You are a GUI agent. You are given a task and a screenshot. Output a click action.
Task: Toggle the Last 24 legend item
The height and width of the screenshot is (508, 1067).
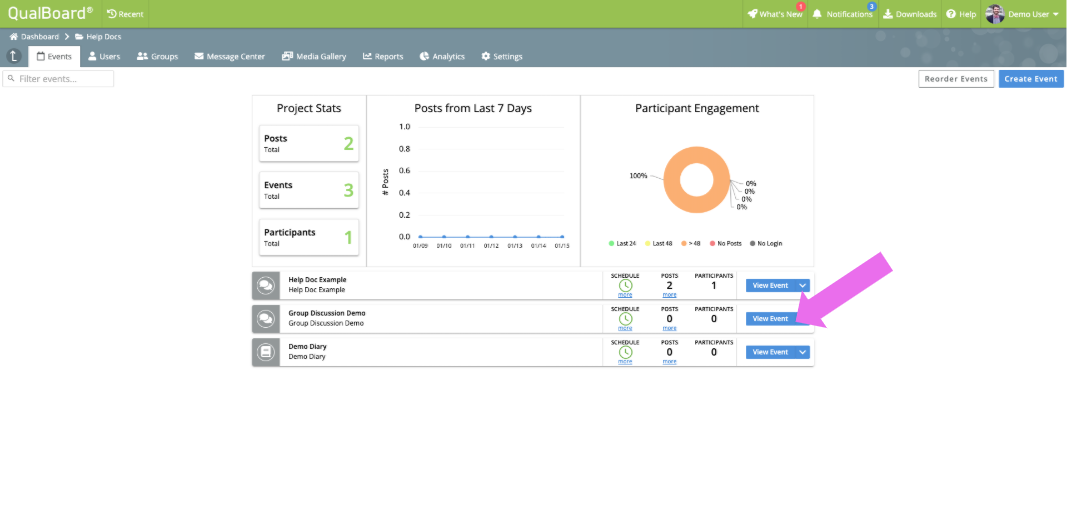623,243
